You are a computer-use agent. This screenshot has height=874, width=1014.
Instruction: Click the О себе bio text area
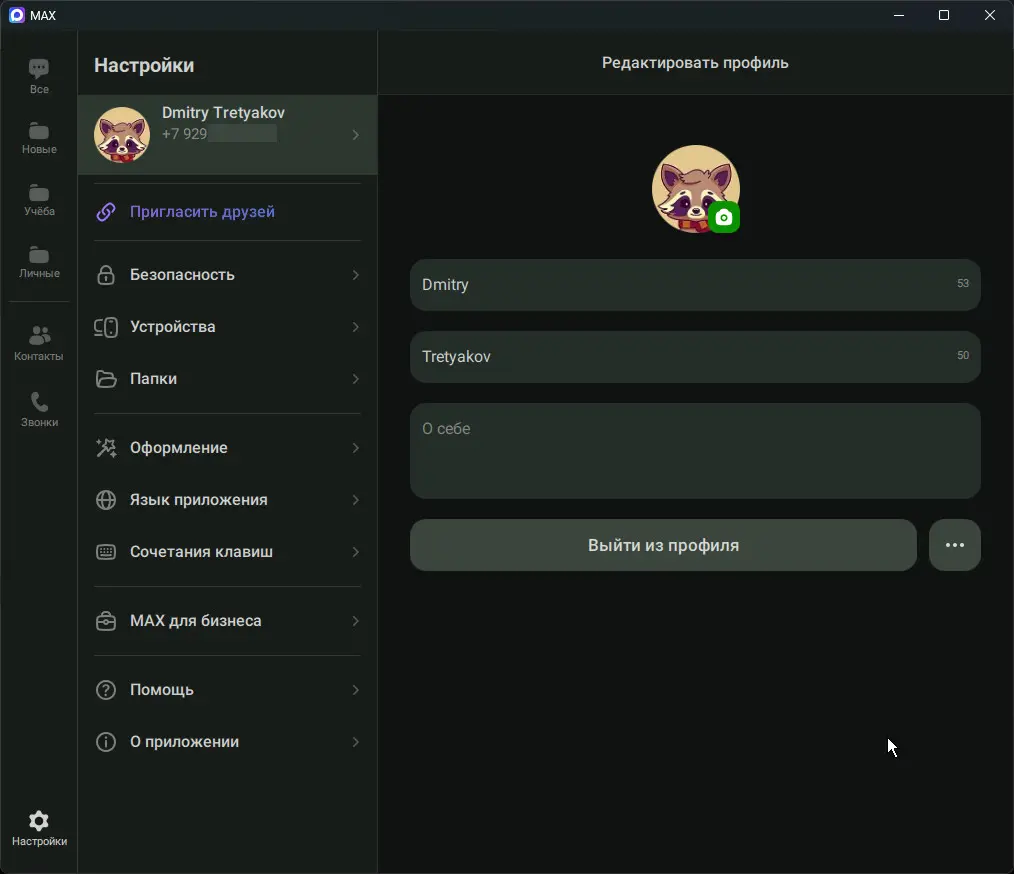click(x=694, y=450)
